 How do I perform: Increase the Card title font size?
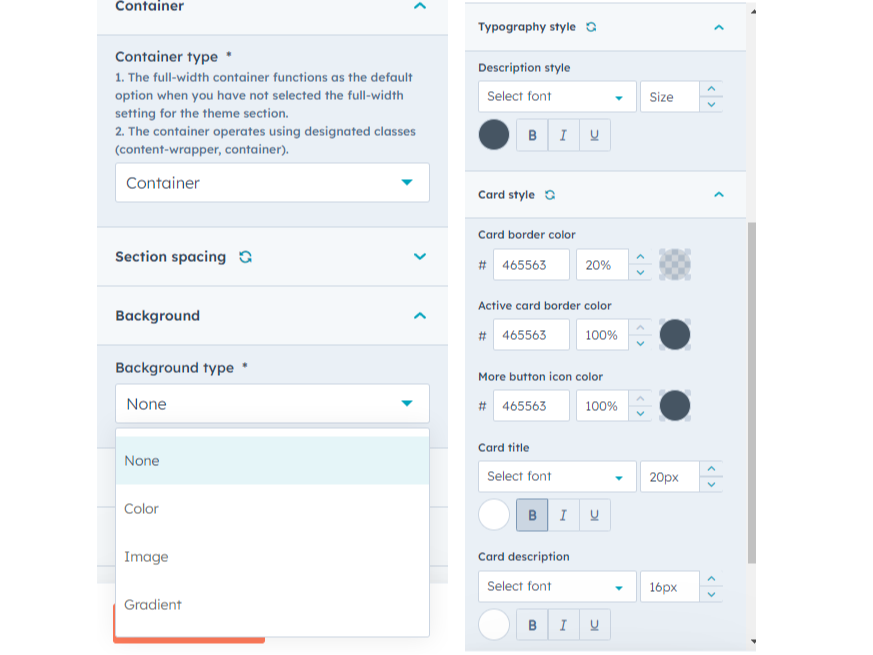click(711, 469)
